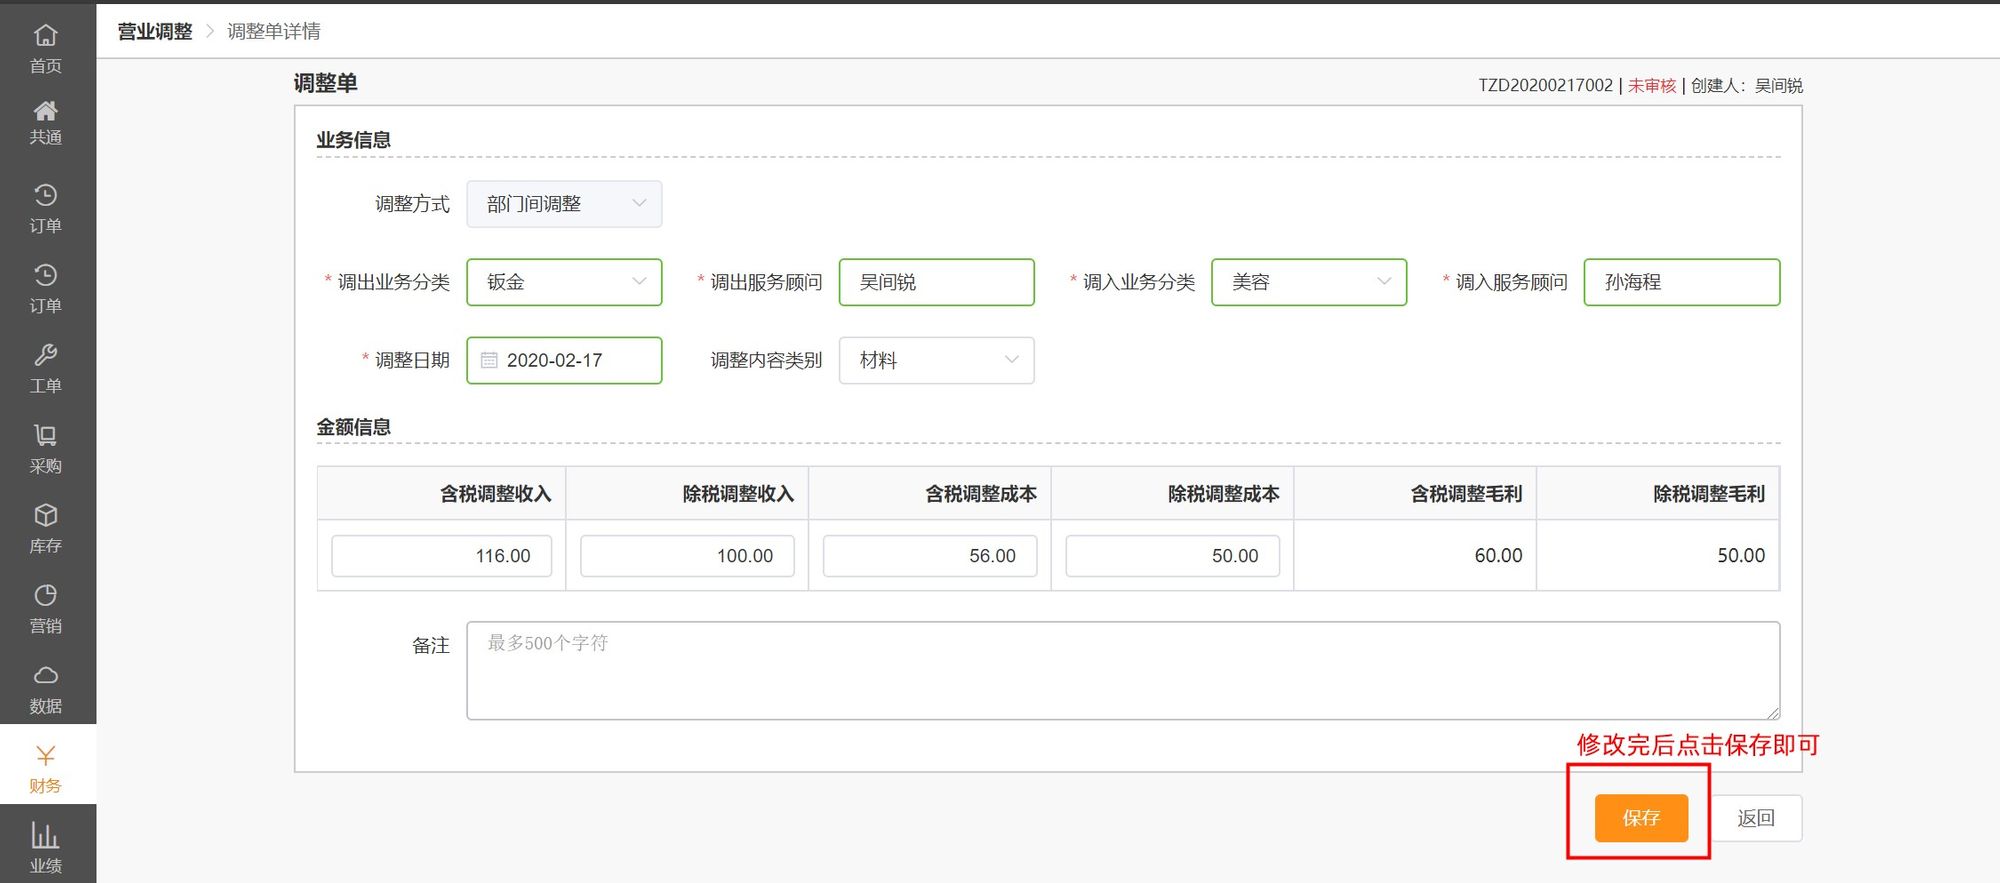Open the 库存 box sidebar icon
The width and height of the screenshot is (2000, 883).
coord(45,528)
